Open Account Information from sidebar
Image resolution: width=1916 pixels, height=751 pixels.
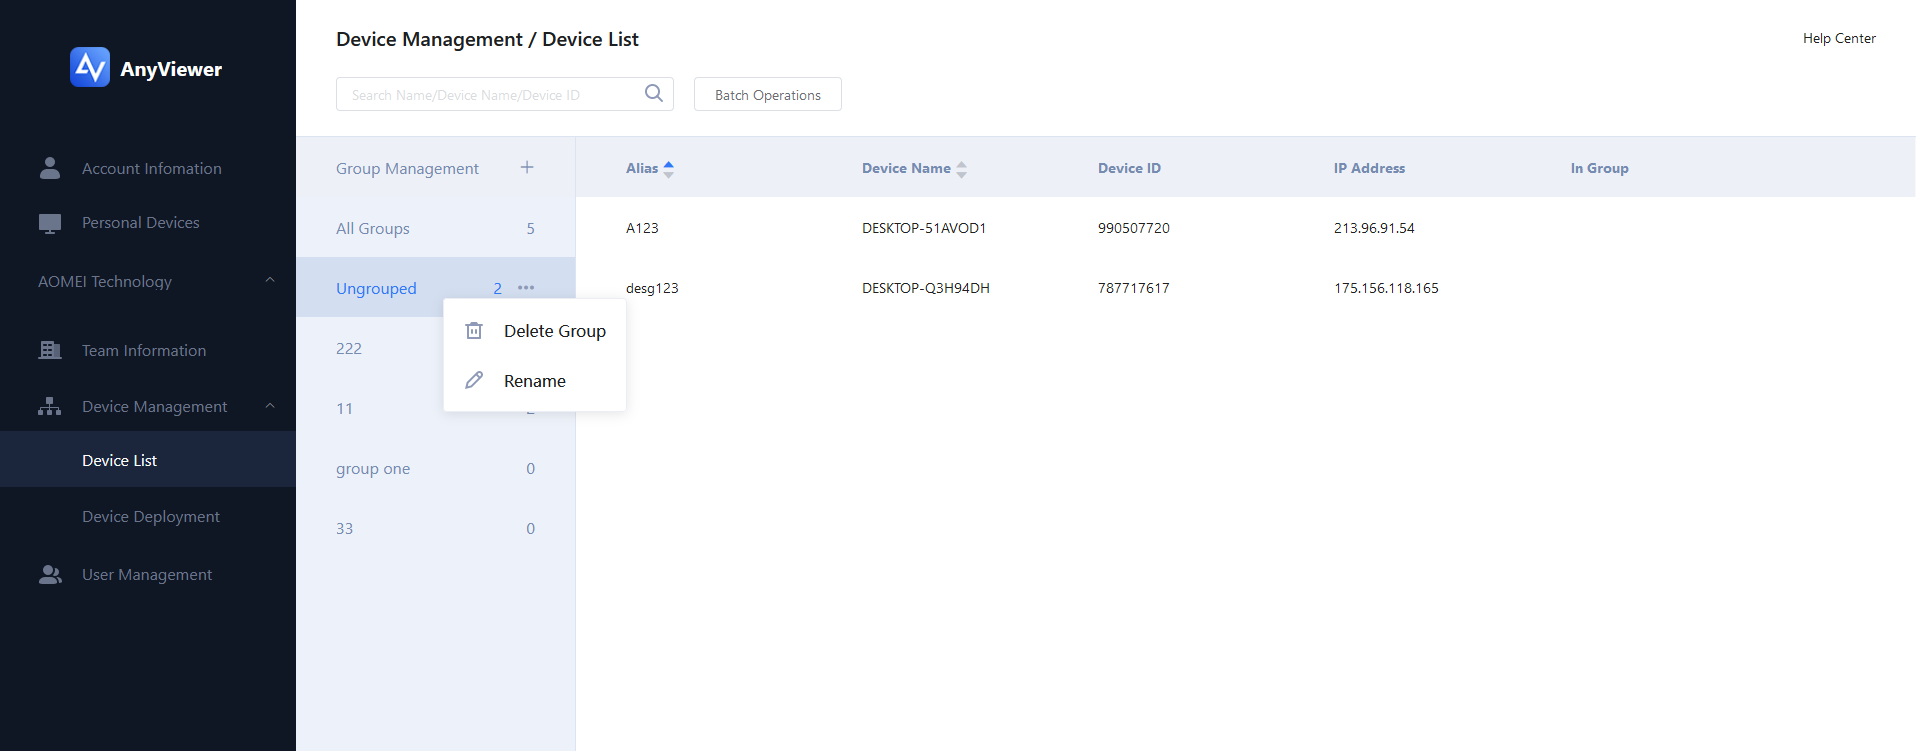click(151, 169)
